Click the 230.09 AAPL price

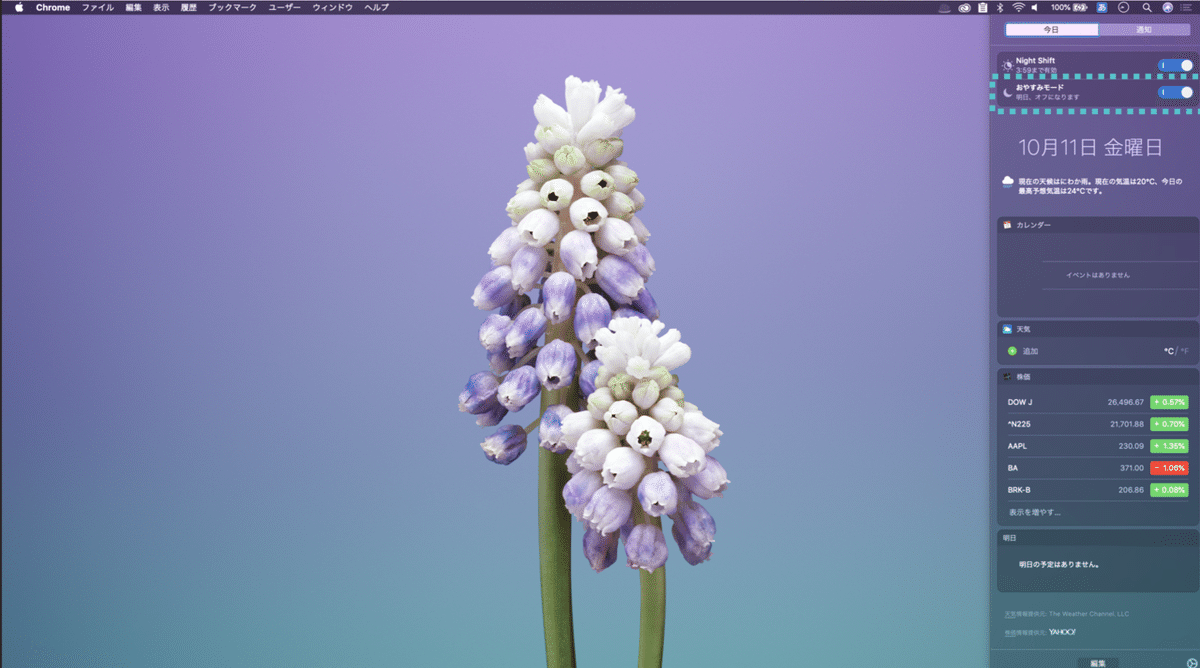click(1131, 446)
